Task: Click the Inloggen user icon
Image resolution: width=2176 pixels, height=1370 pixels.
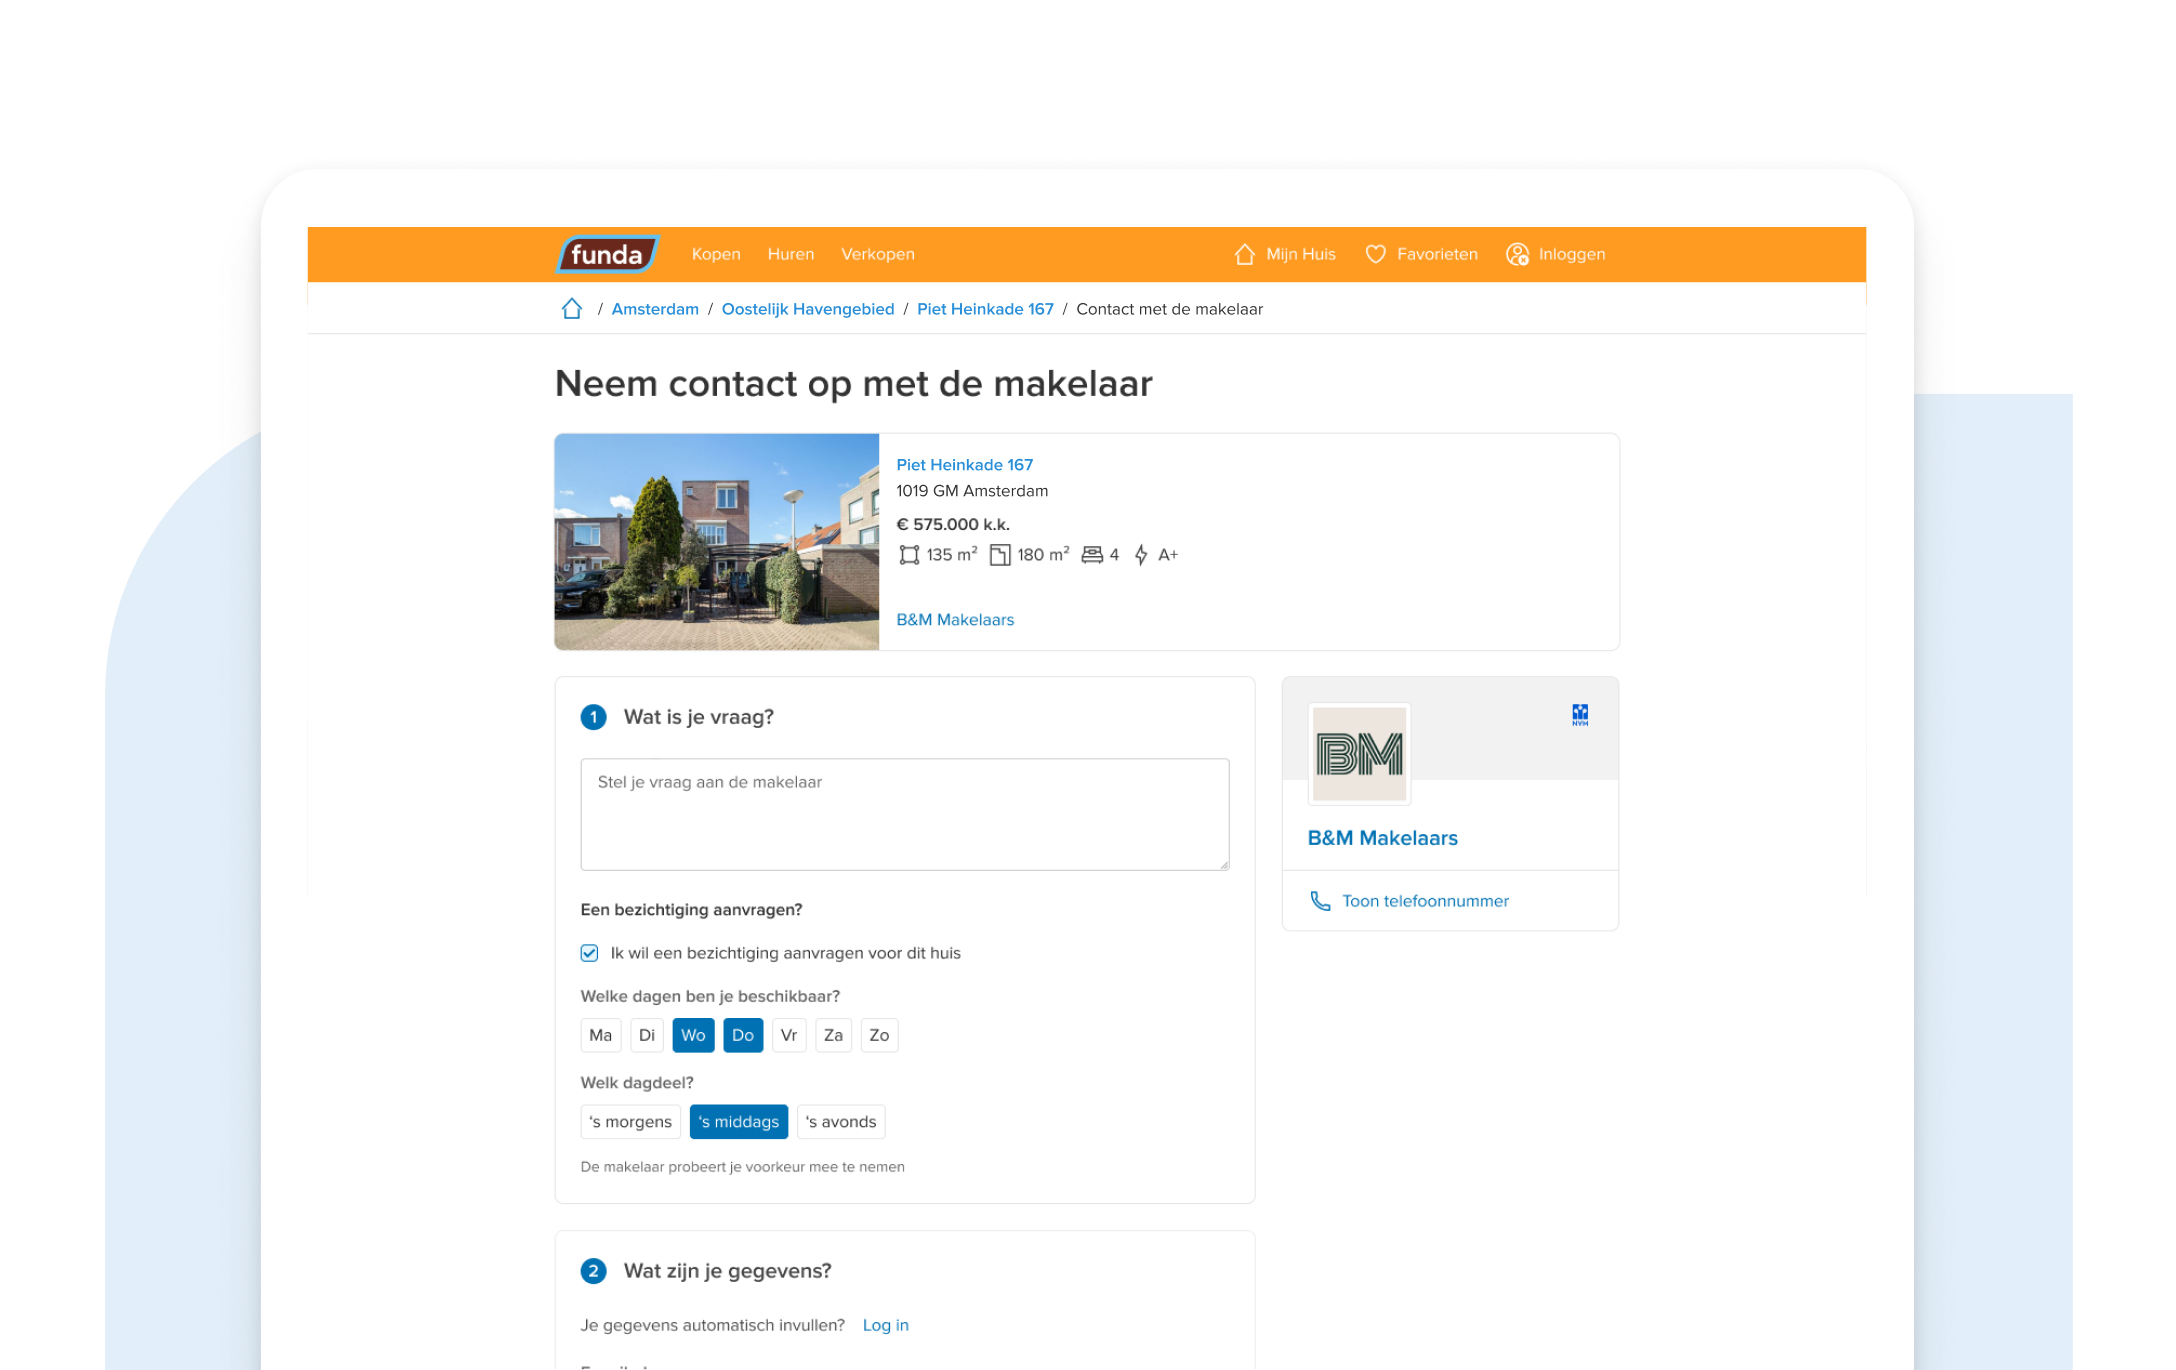Action: [x=1517, y=254]
